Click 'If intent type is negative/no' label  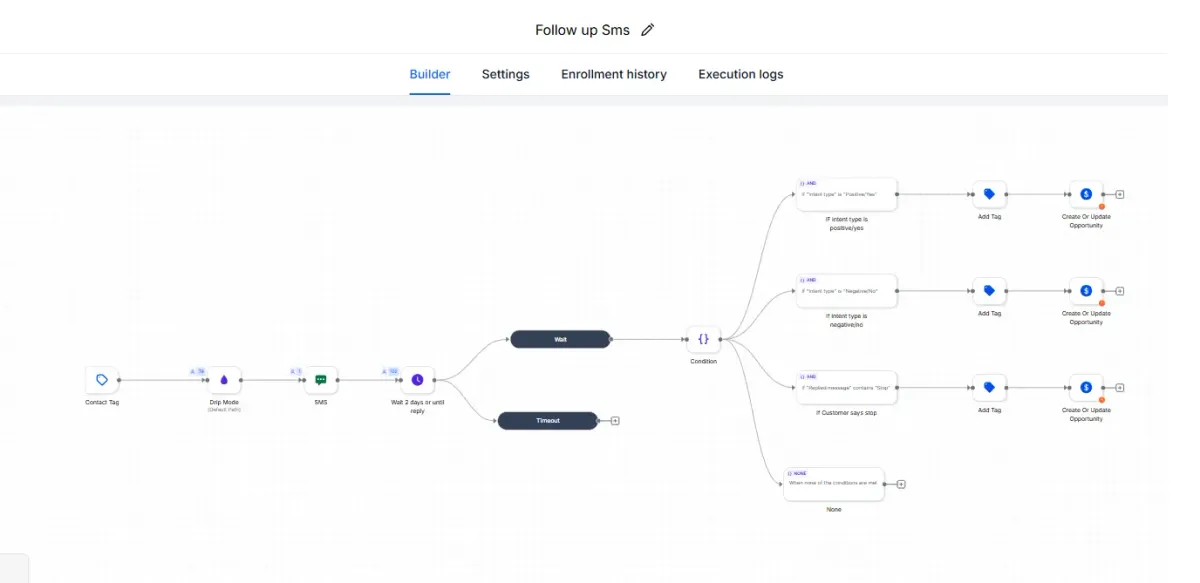point(846,320)
